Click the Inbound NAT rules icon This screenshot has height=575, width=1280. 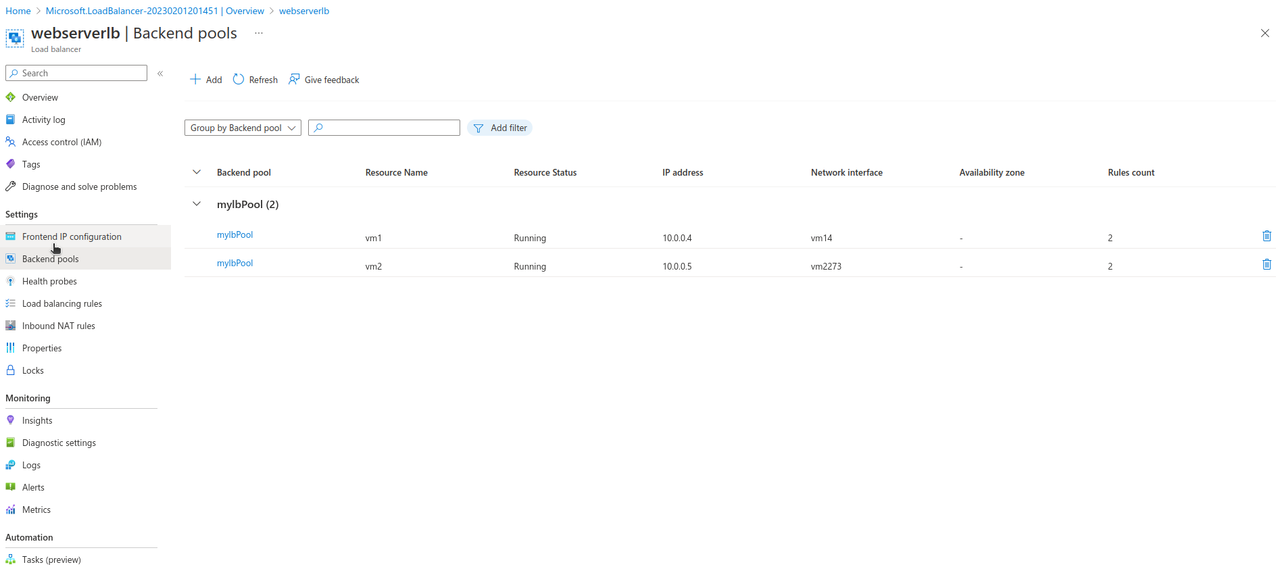(11, 325)
